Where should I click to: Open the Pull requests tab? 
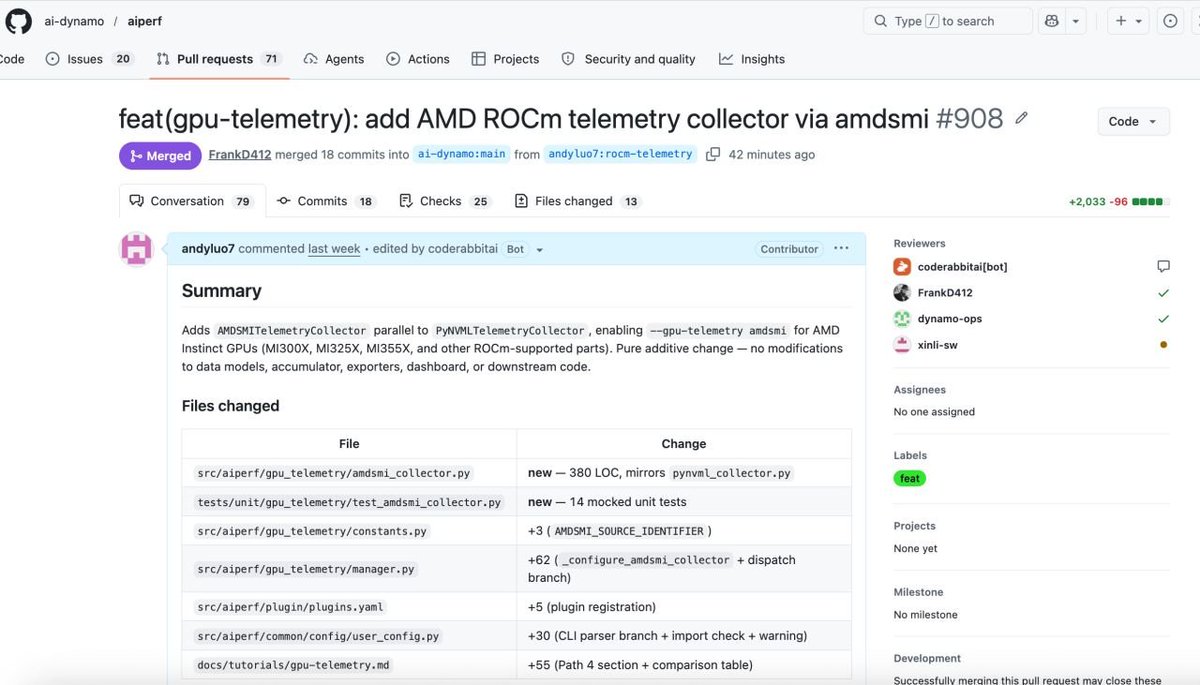tap(219, 59)
